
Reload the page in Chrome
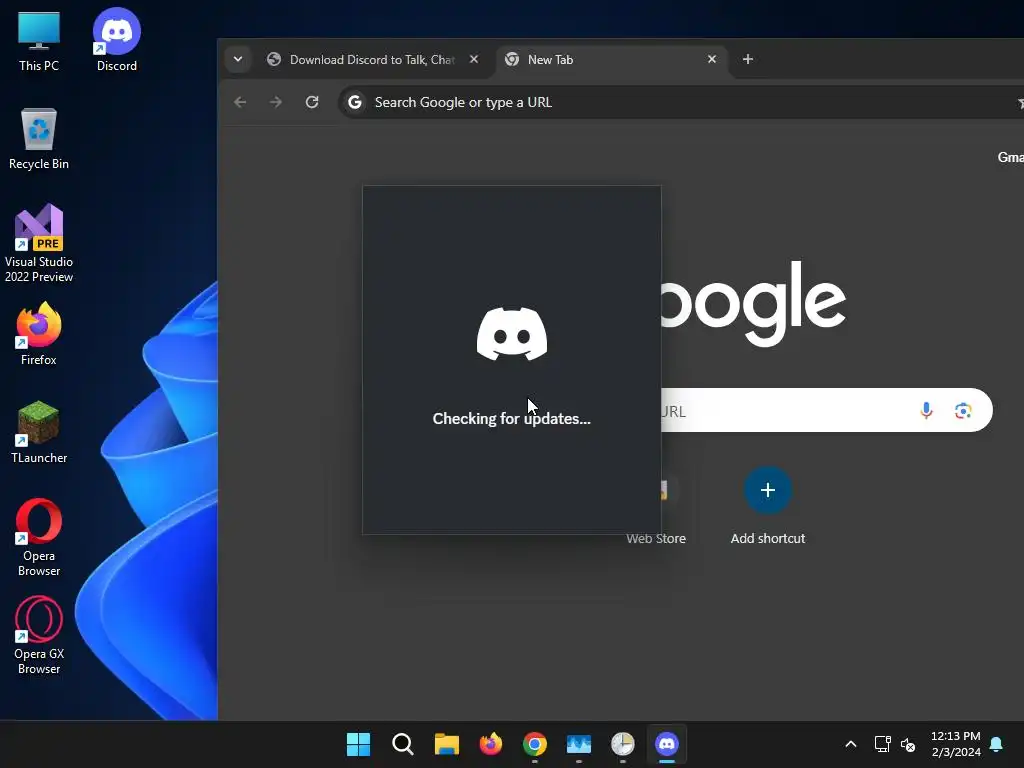(x=312, y=102)
